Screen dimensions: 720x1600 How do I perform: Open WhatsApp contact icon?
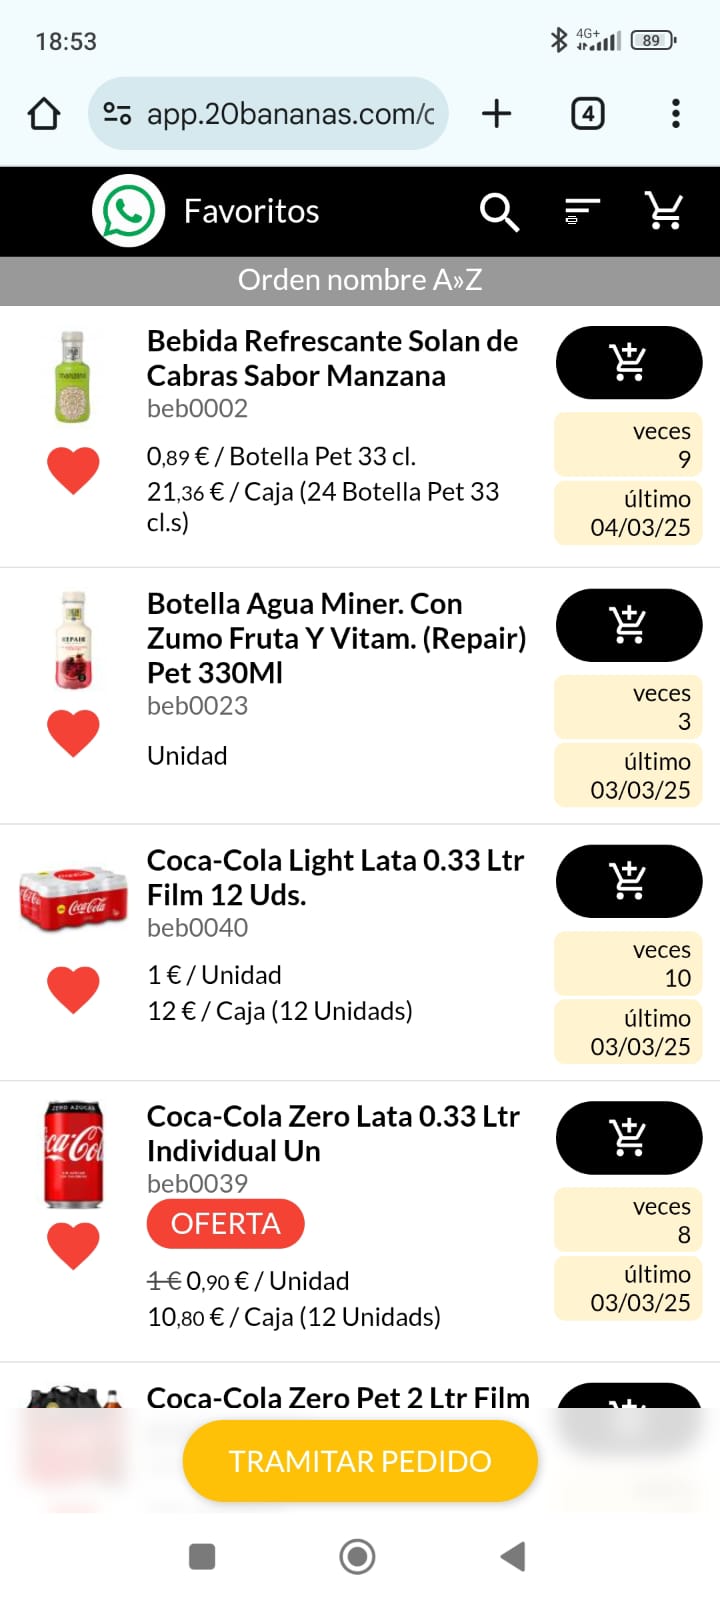(129, 211)
